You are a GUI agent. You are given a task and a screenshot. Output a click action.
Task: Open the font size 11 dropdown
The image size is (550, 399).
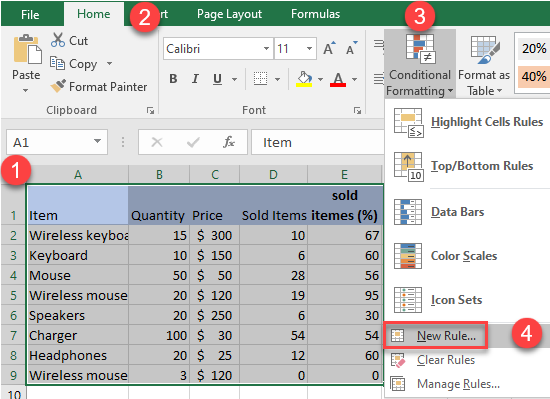309,48
